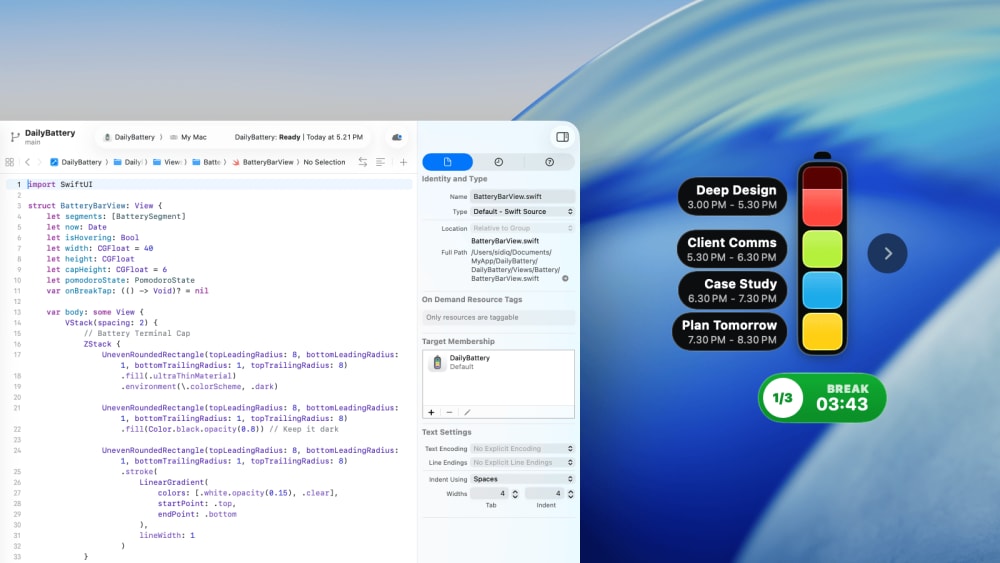Screen dimensions: 1000x563
Task: Click the swap editor arrows icon
Action: [362, 162]
